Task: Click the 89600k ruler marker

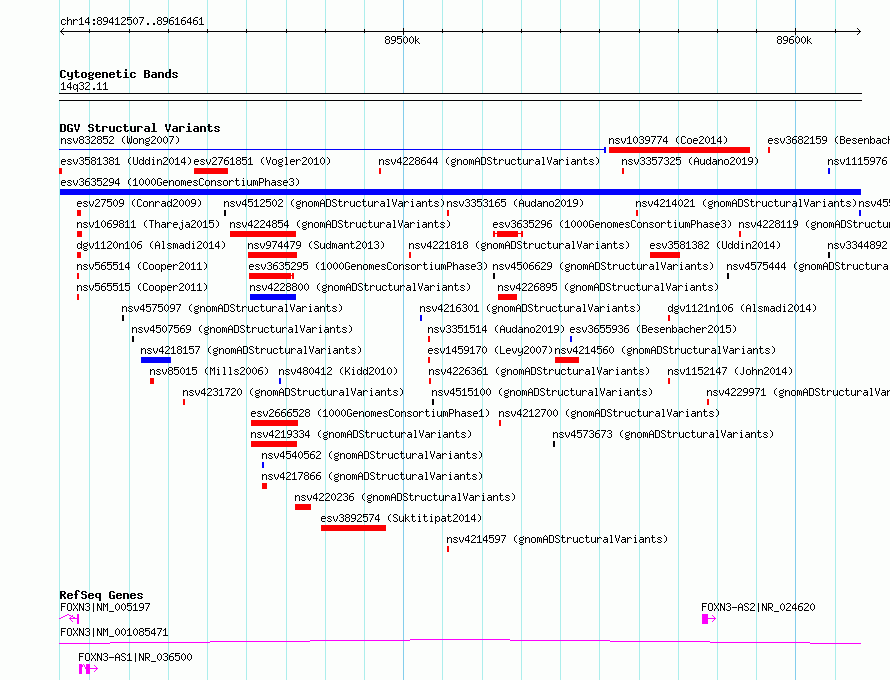Action: (794, 40)
